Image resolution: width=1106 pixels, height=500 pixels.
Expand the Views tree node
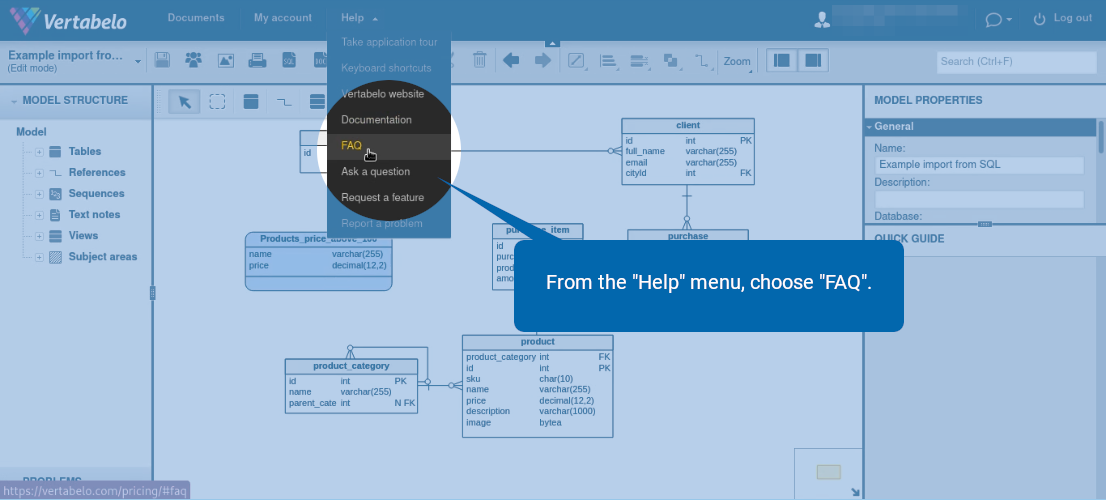[x=40, y=237]
